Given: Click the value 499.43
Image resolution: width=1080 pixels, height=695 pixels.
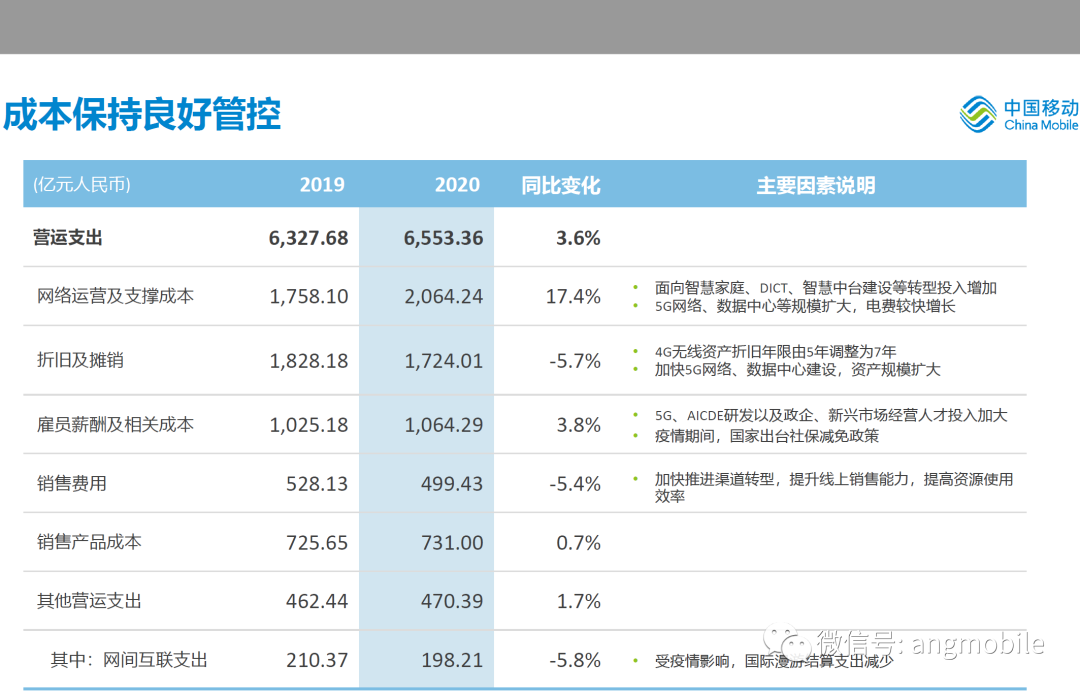Looking at the screenshot, I should tap(452, 484).
